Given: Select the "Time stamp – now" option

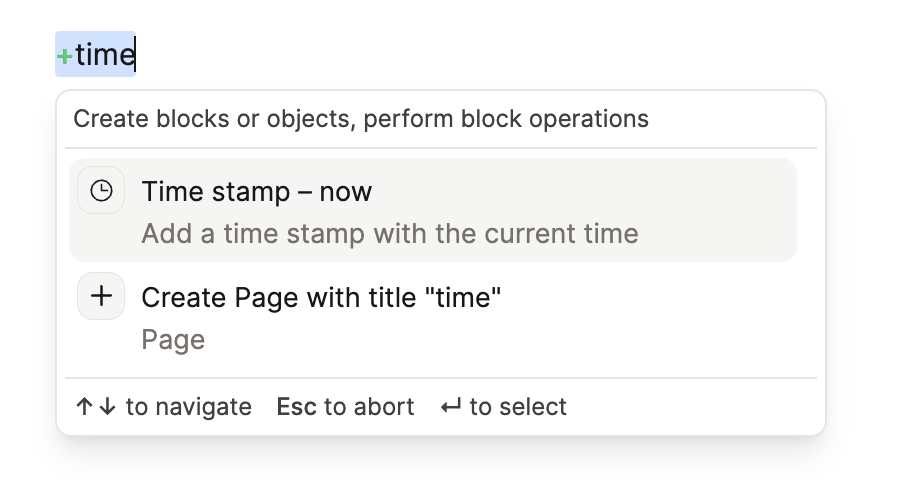Looking at the screenshot, I should pyautogui.click(x=257, y=191).
